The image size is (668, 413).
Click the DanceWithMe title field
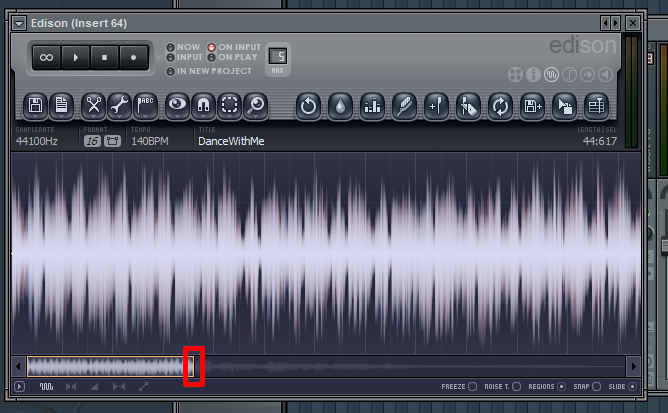[231, 141]
